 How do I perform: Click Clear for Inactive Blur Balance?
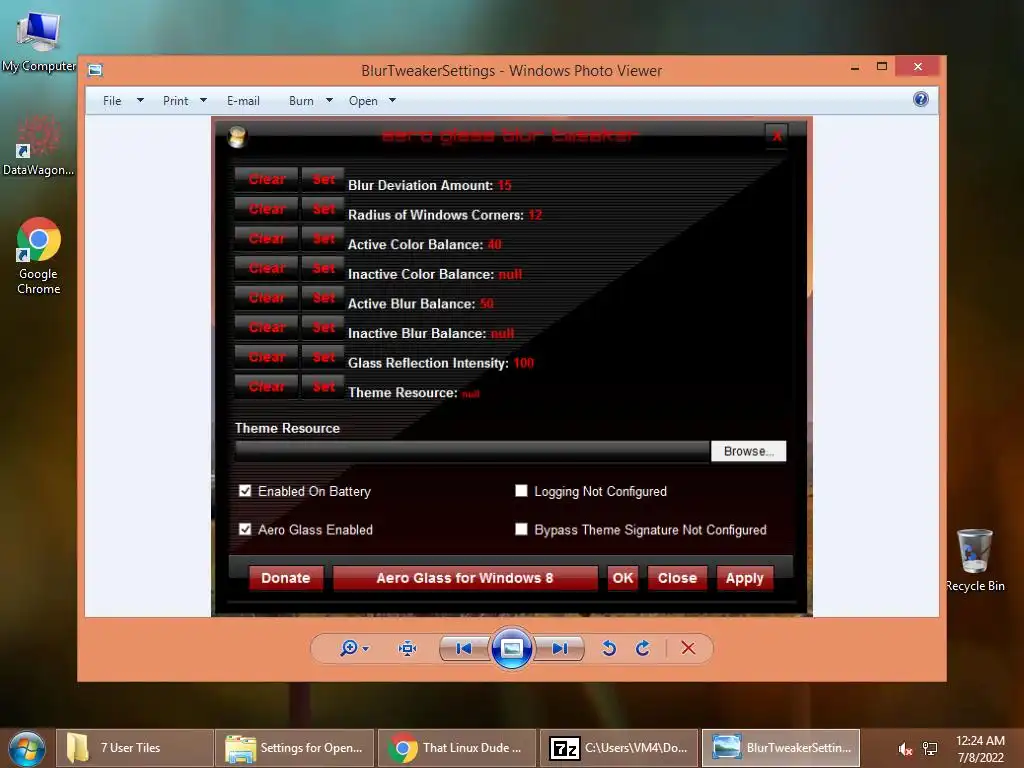266,327
